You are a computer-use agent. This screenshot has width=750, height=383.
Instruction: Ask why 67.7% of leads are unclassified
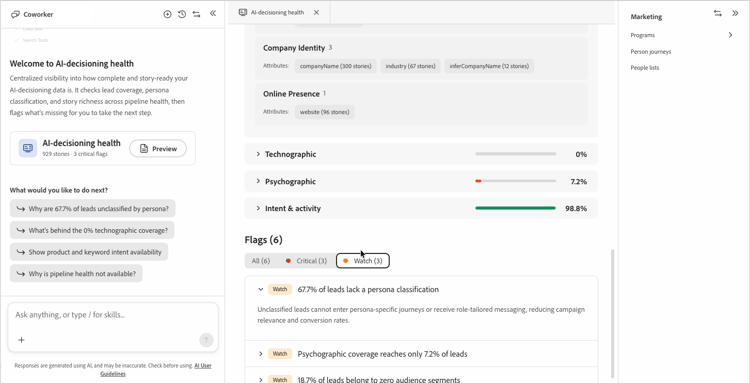tap(92, 208)
